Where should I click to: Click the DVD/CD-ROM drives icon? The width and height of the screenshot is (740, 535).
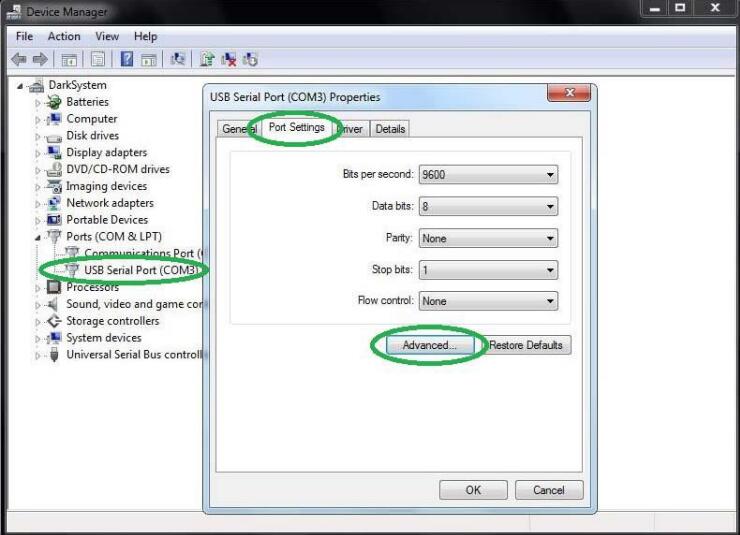(54, 169)
